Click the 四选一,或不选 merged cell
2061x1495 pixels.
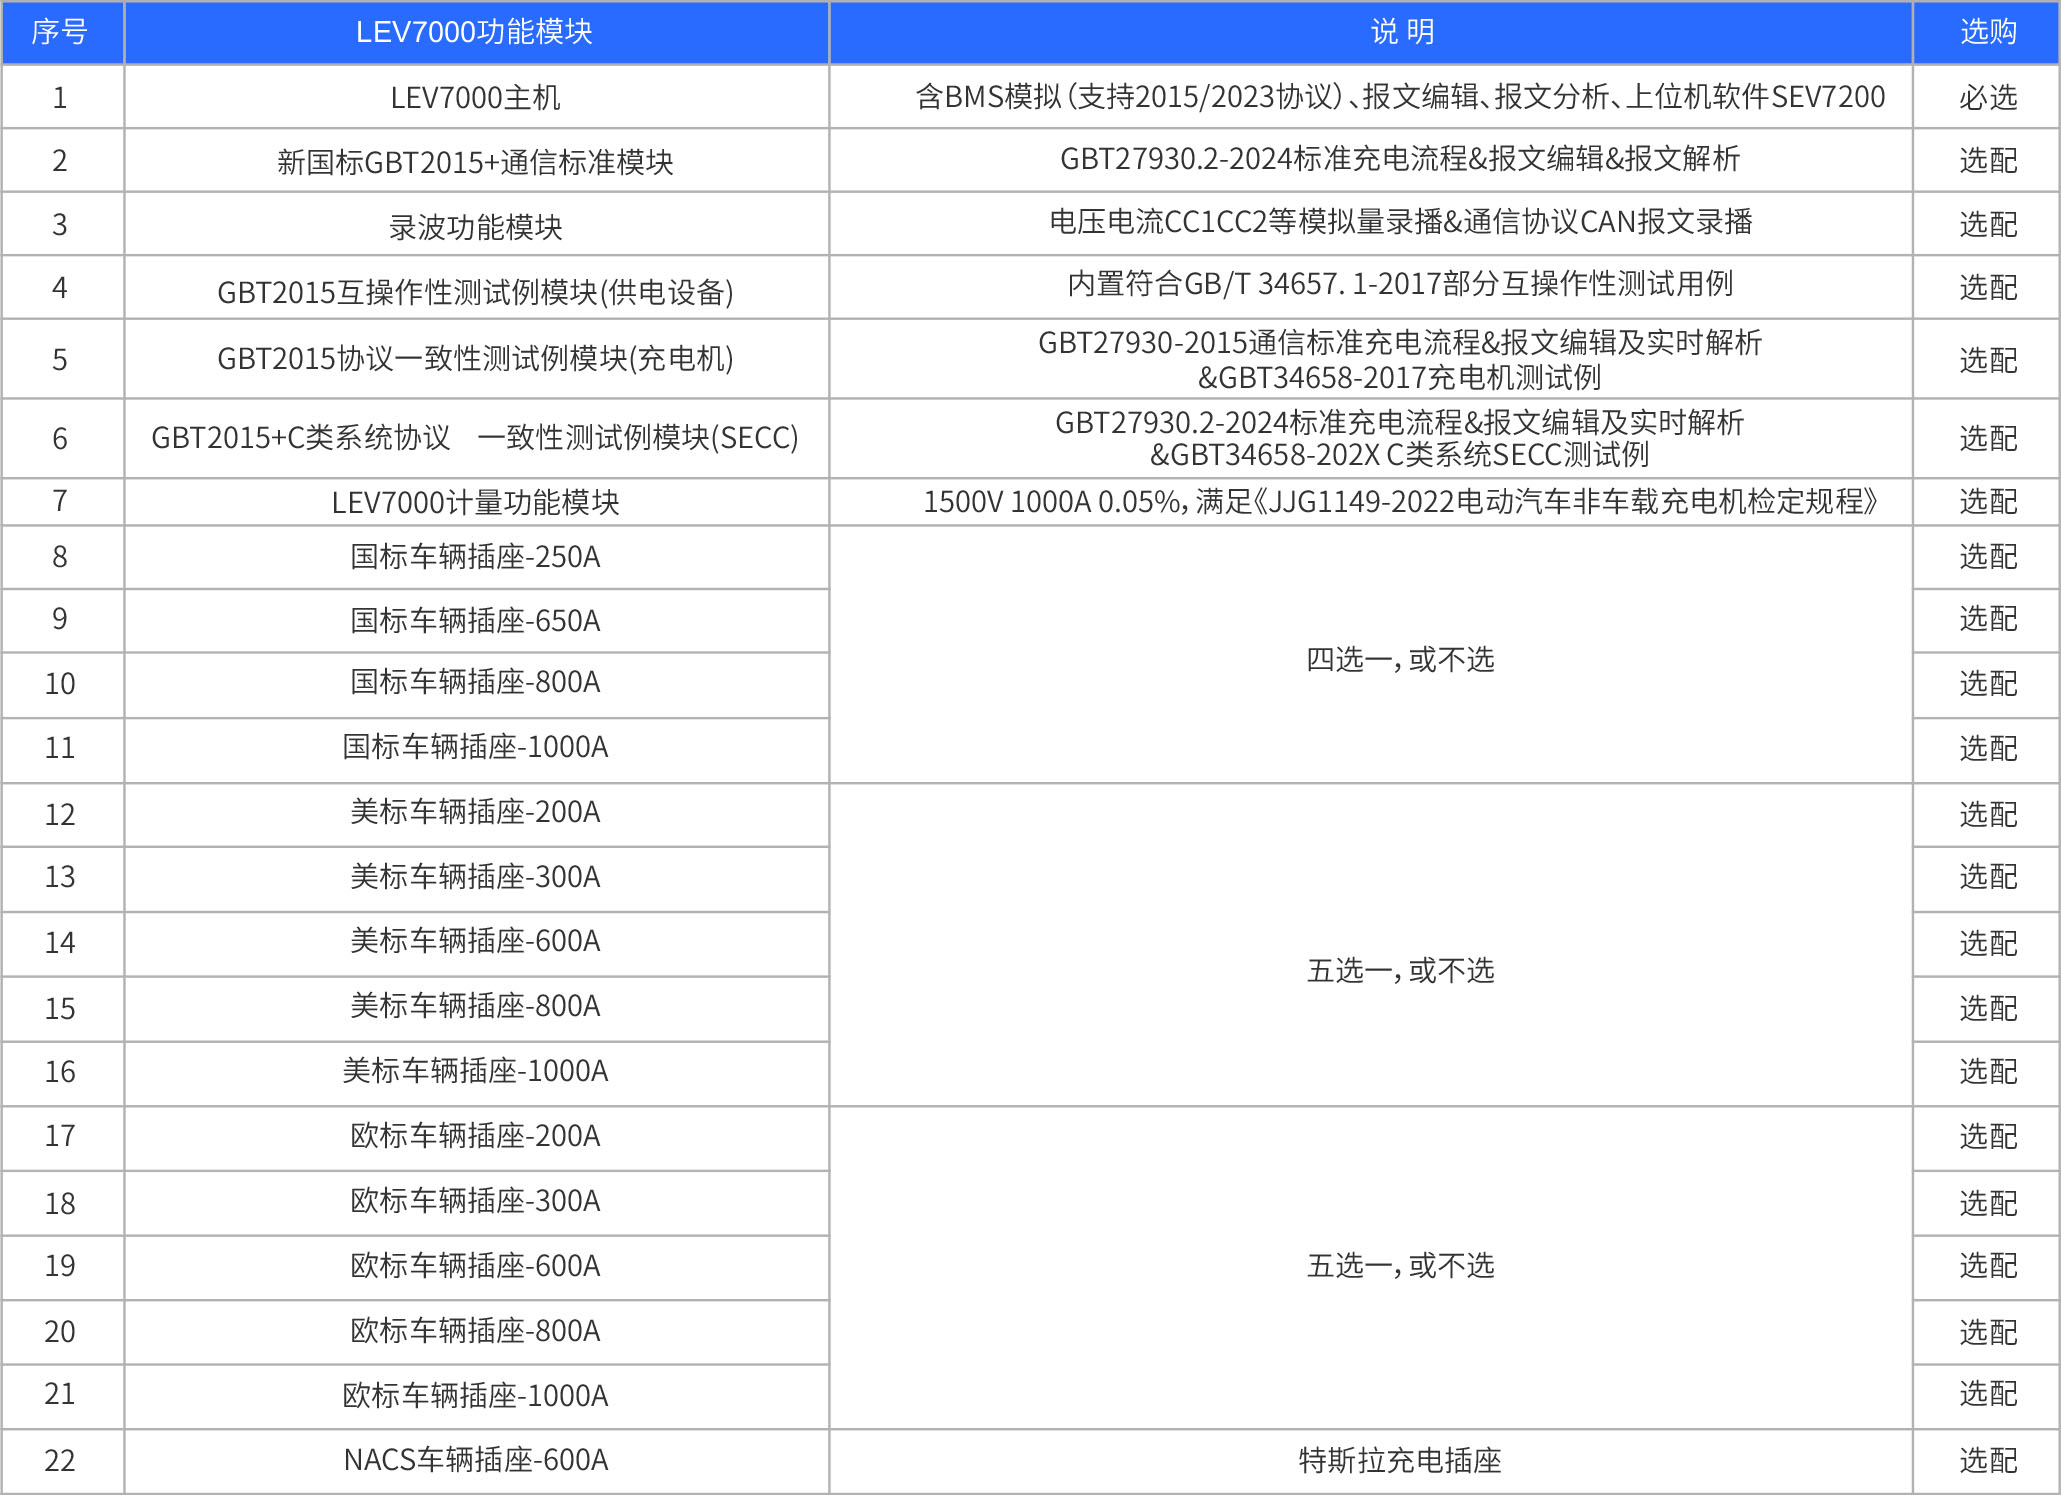click(1400, 659)
